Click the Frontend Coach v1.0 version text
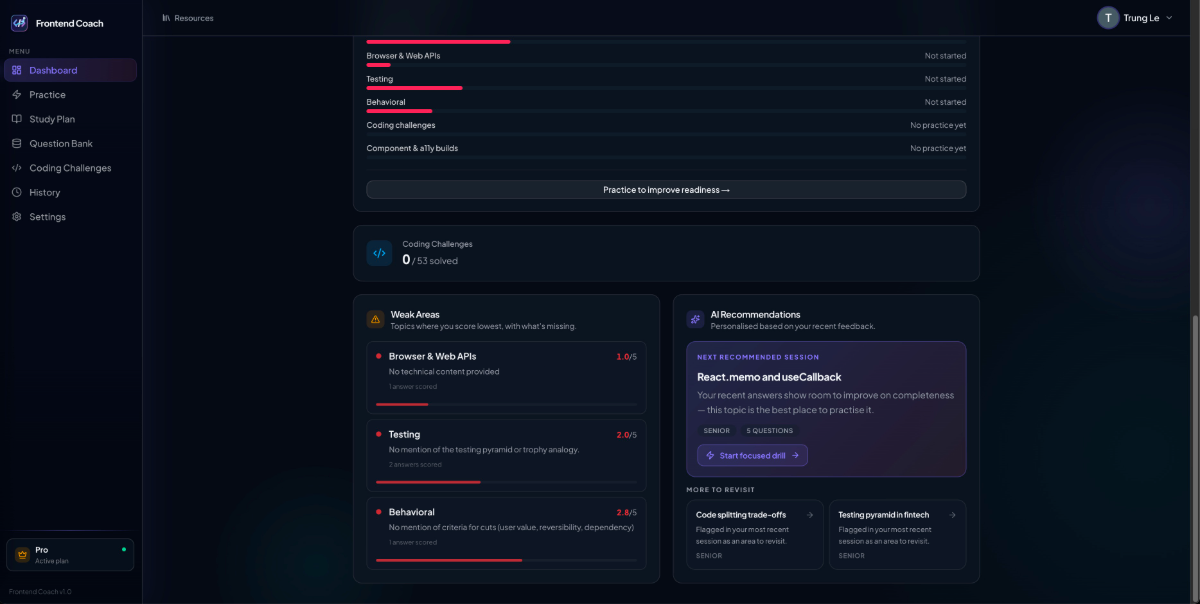The image size is (1200, 604). tap(40, 591)
